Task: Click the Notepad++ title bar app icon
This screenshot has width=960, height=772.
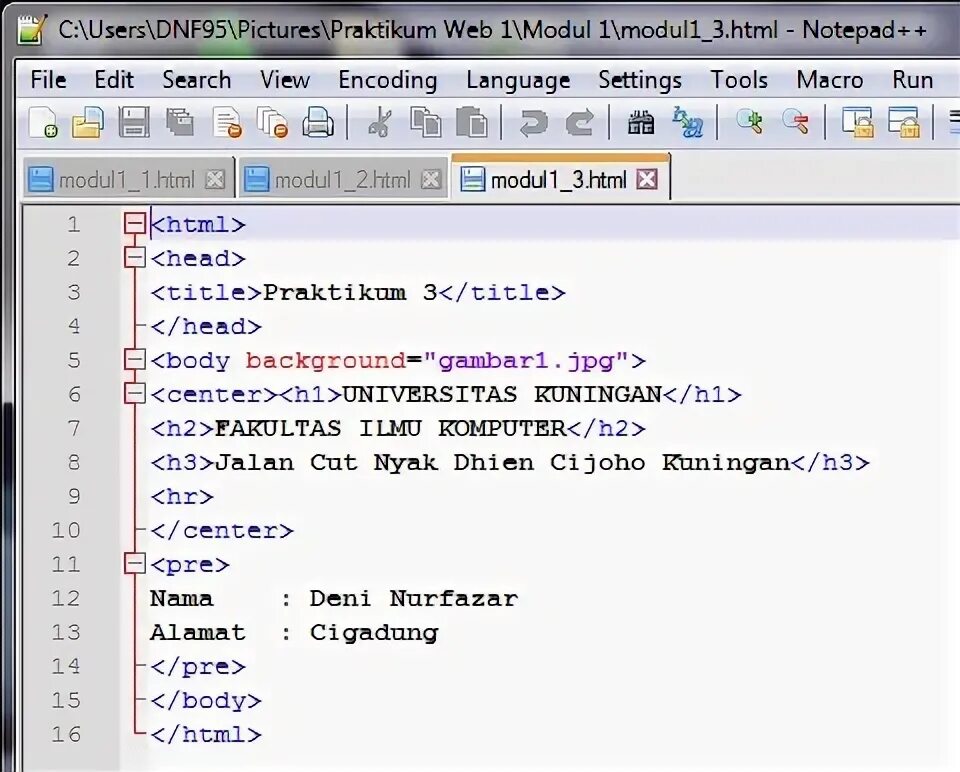Action: pyautogui.click(x=32, y=29)
